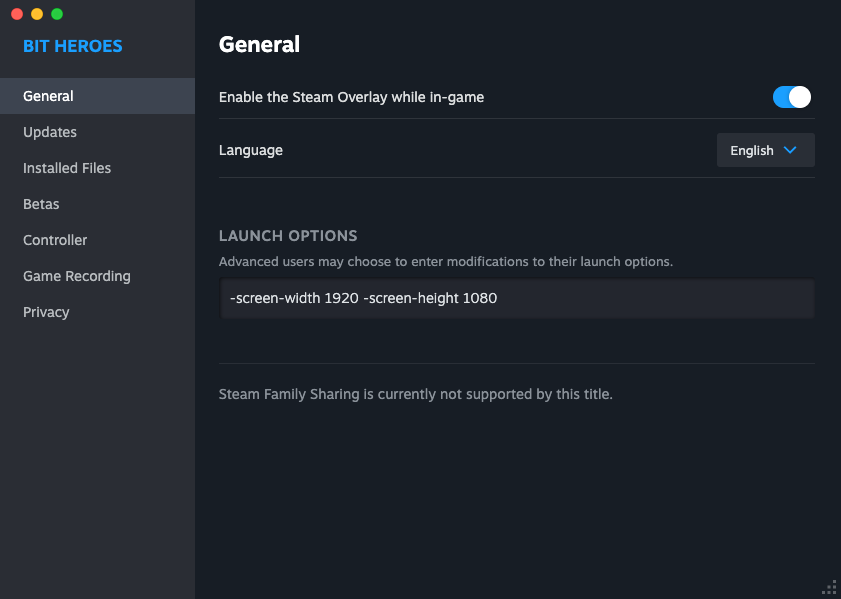841x599 pixels.
Task: Maximize the window using the green button
Action: (x=57, y=14)
